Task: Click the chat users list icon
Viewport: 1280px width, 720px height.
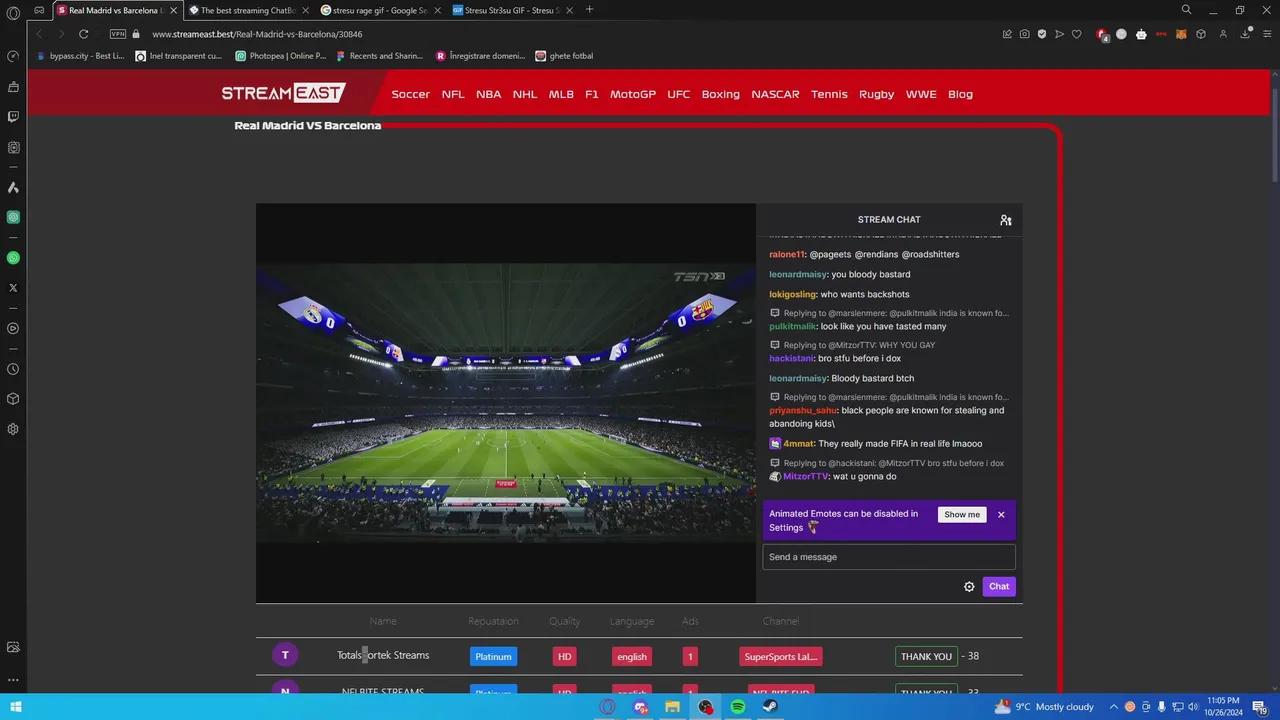Action: 1006,220
